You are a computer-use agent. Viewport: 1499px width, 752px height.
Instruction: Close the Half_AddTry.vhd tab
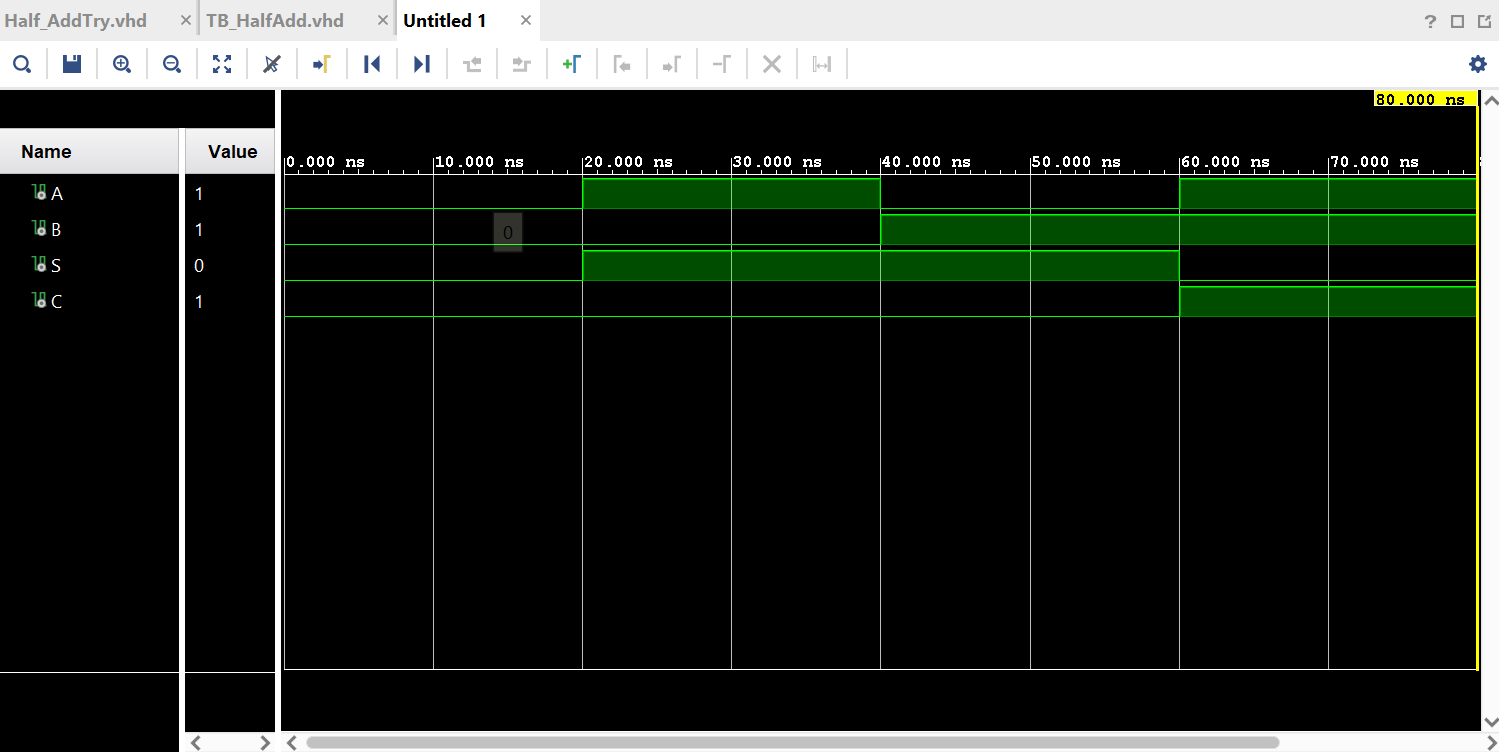point(185,21)
